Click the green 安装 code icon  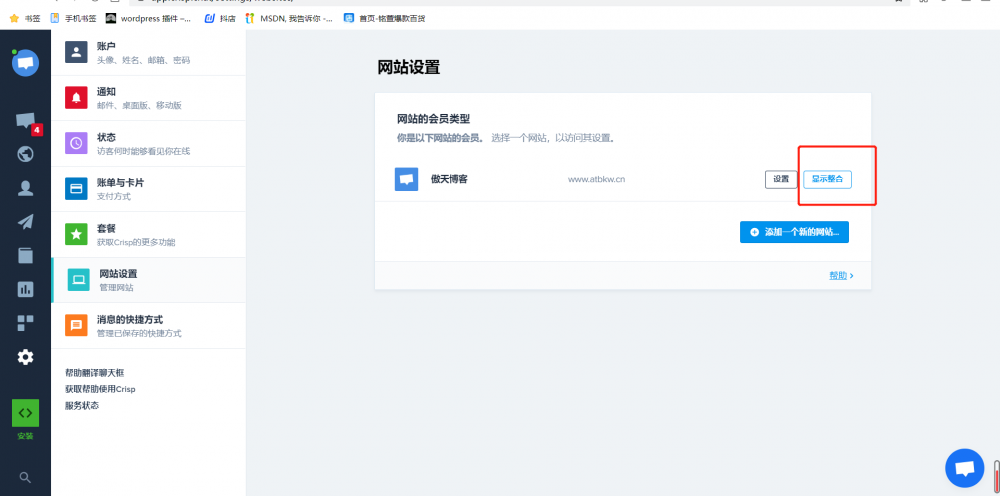pyautogui.click(x=26, y=413)
